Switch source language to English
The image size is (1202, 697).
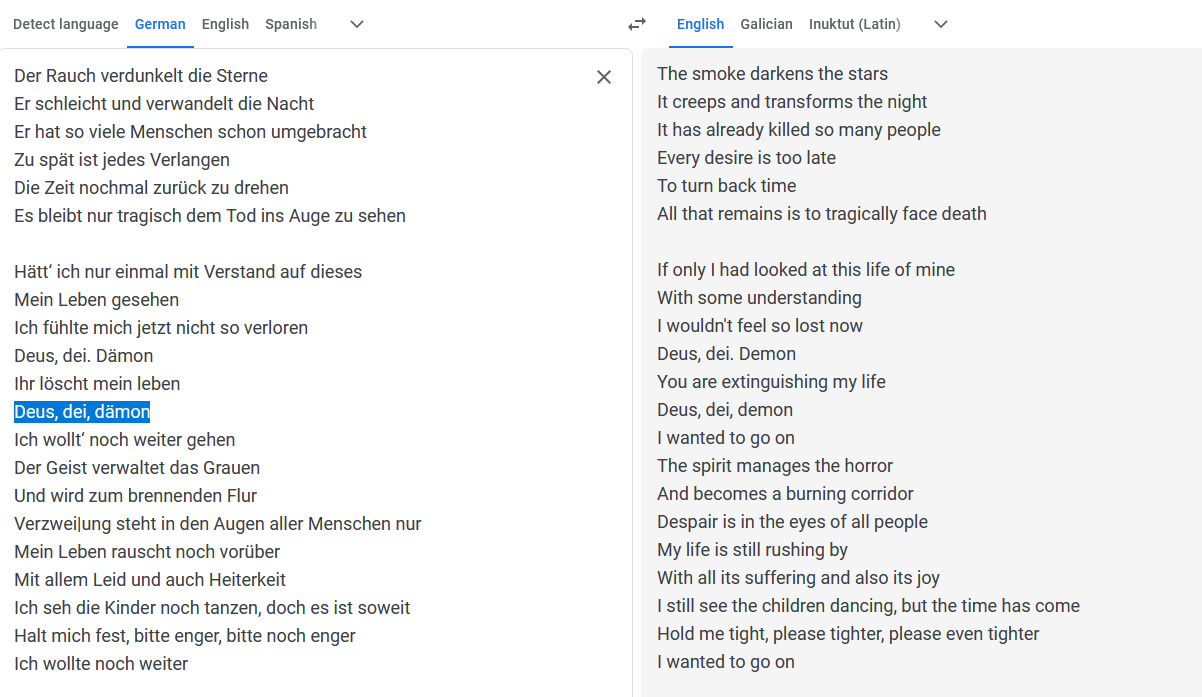click(225, 24)
